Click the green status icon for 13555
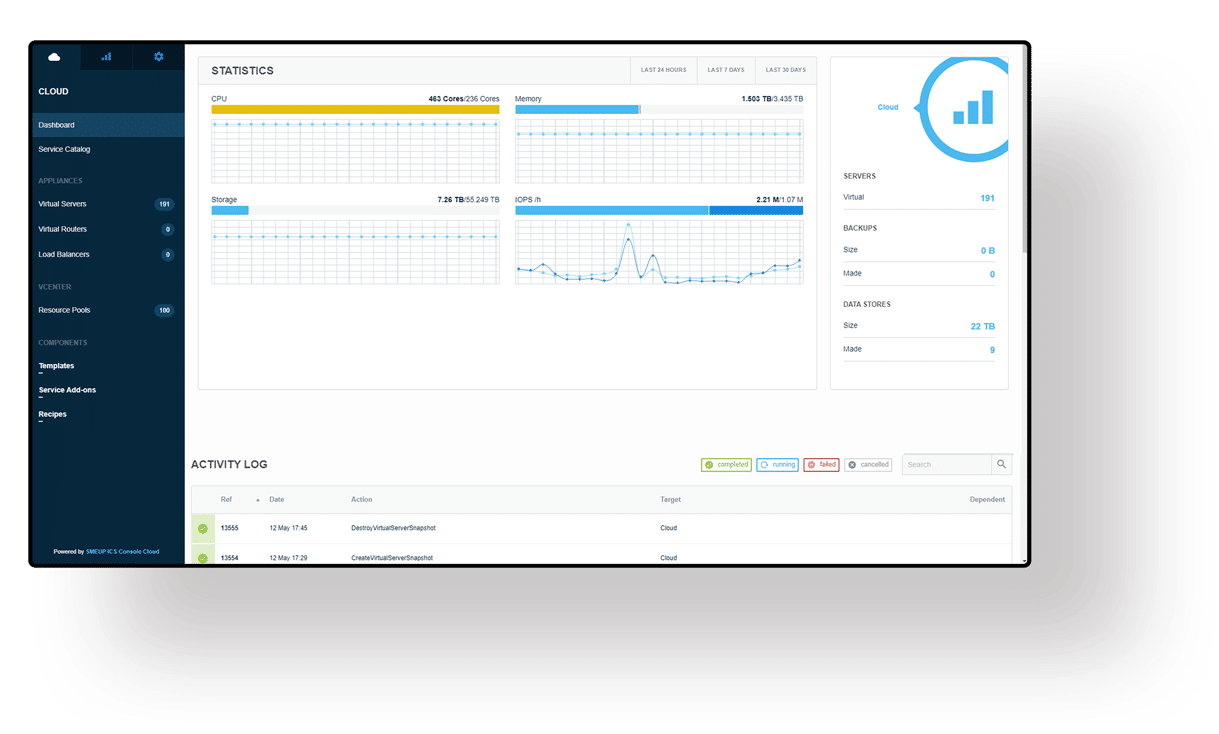 coord(203,528)
